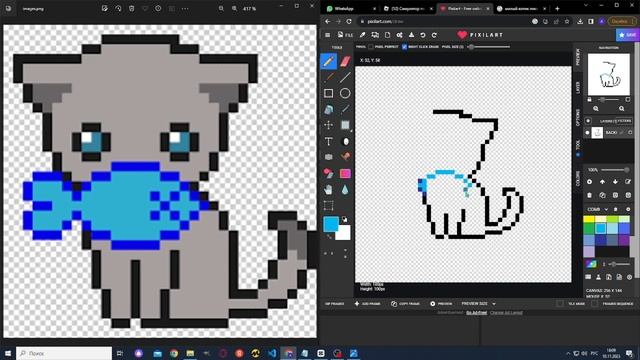
Task: Open Chrome from the taskbar
Action: pos(174,353)
